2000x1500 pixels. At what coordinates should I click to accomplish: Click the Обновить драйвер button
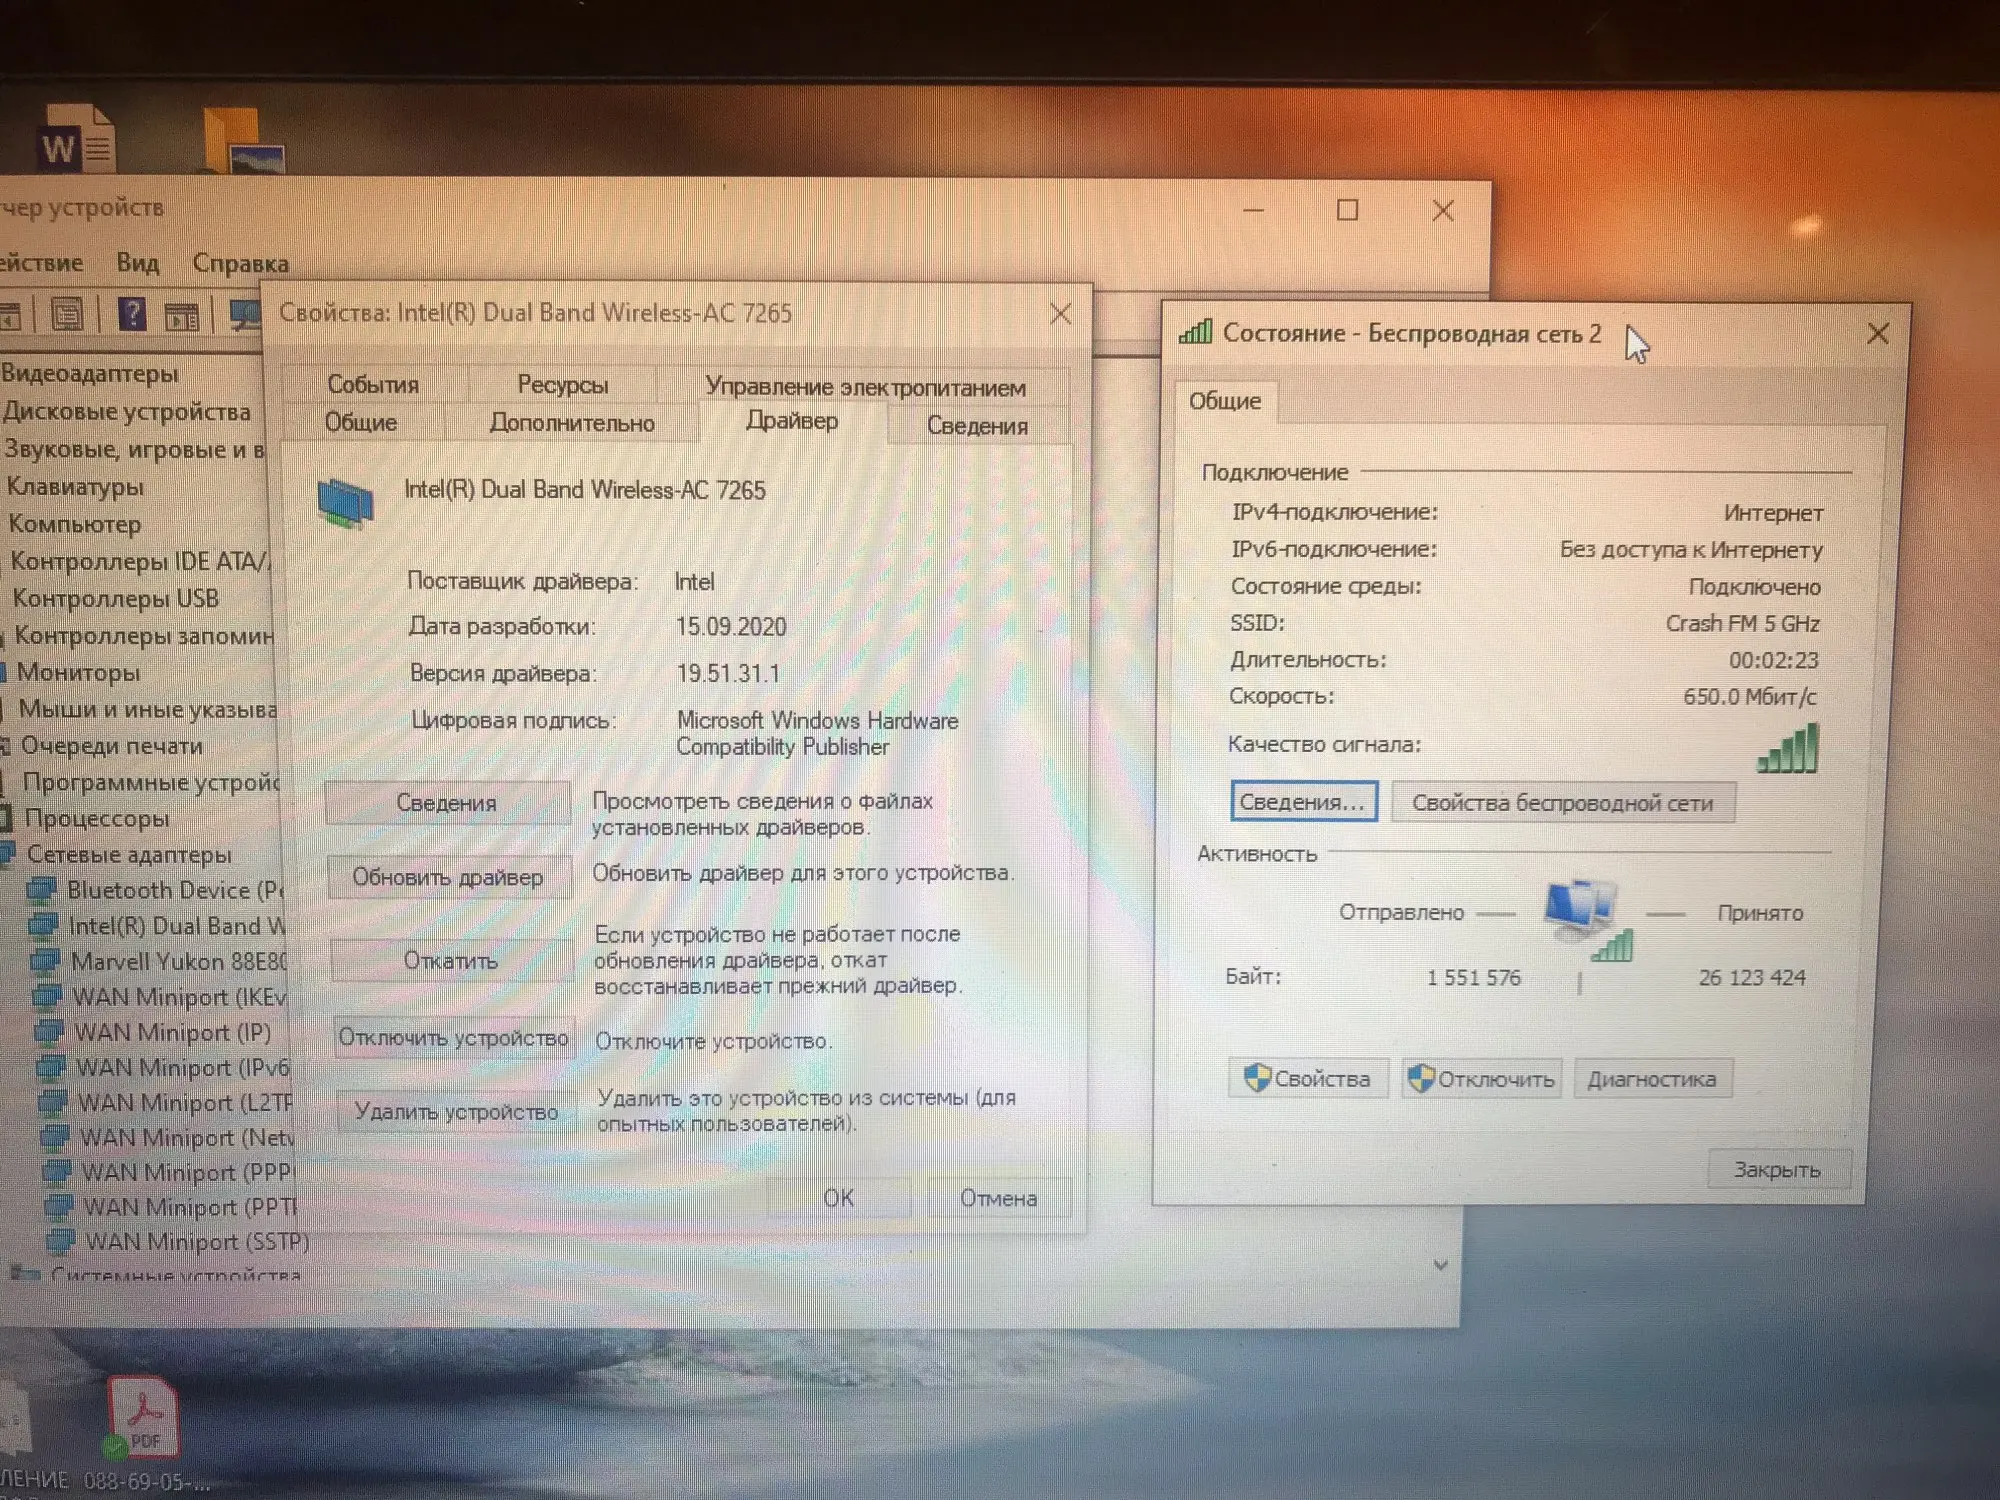pyautogui.click(x=448, y=878)
